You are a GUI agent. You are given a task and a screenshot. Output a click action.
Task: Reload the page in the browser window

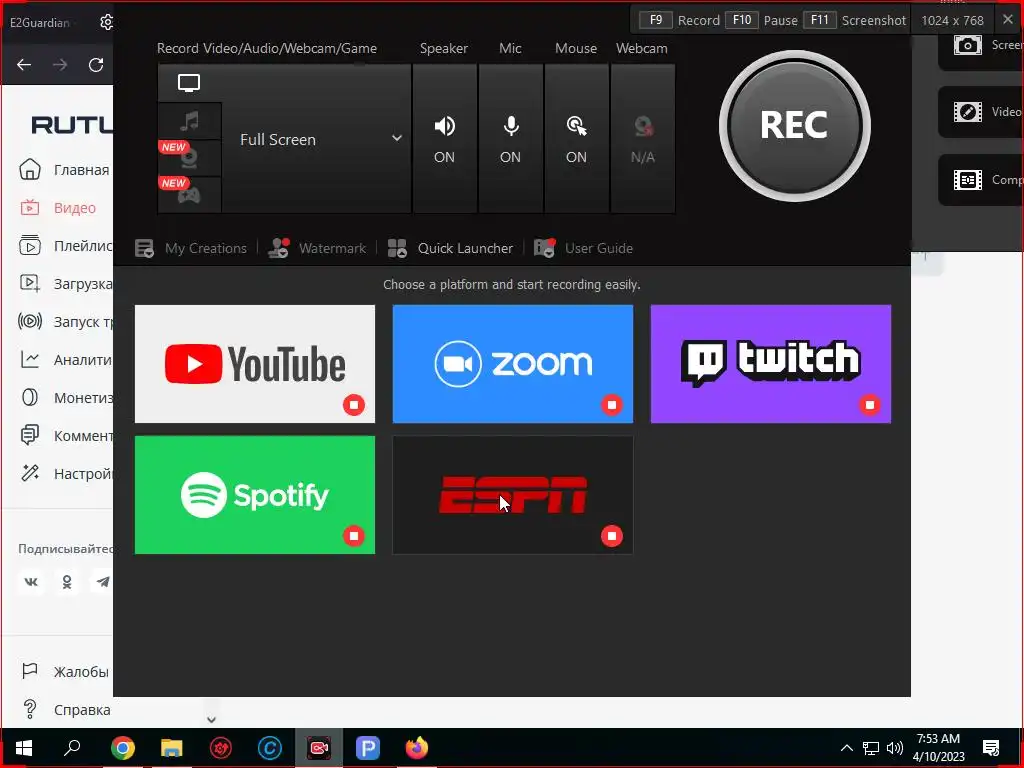pyautogui.click(x=96, y=65)
